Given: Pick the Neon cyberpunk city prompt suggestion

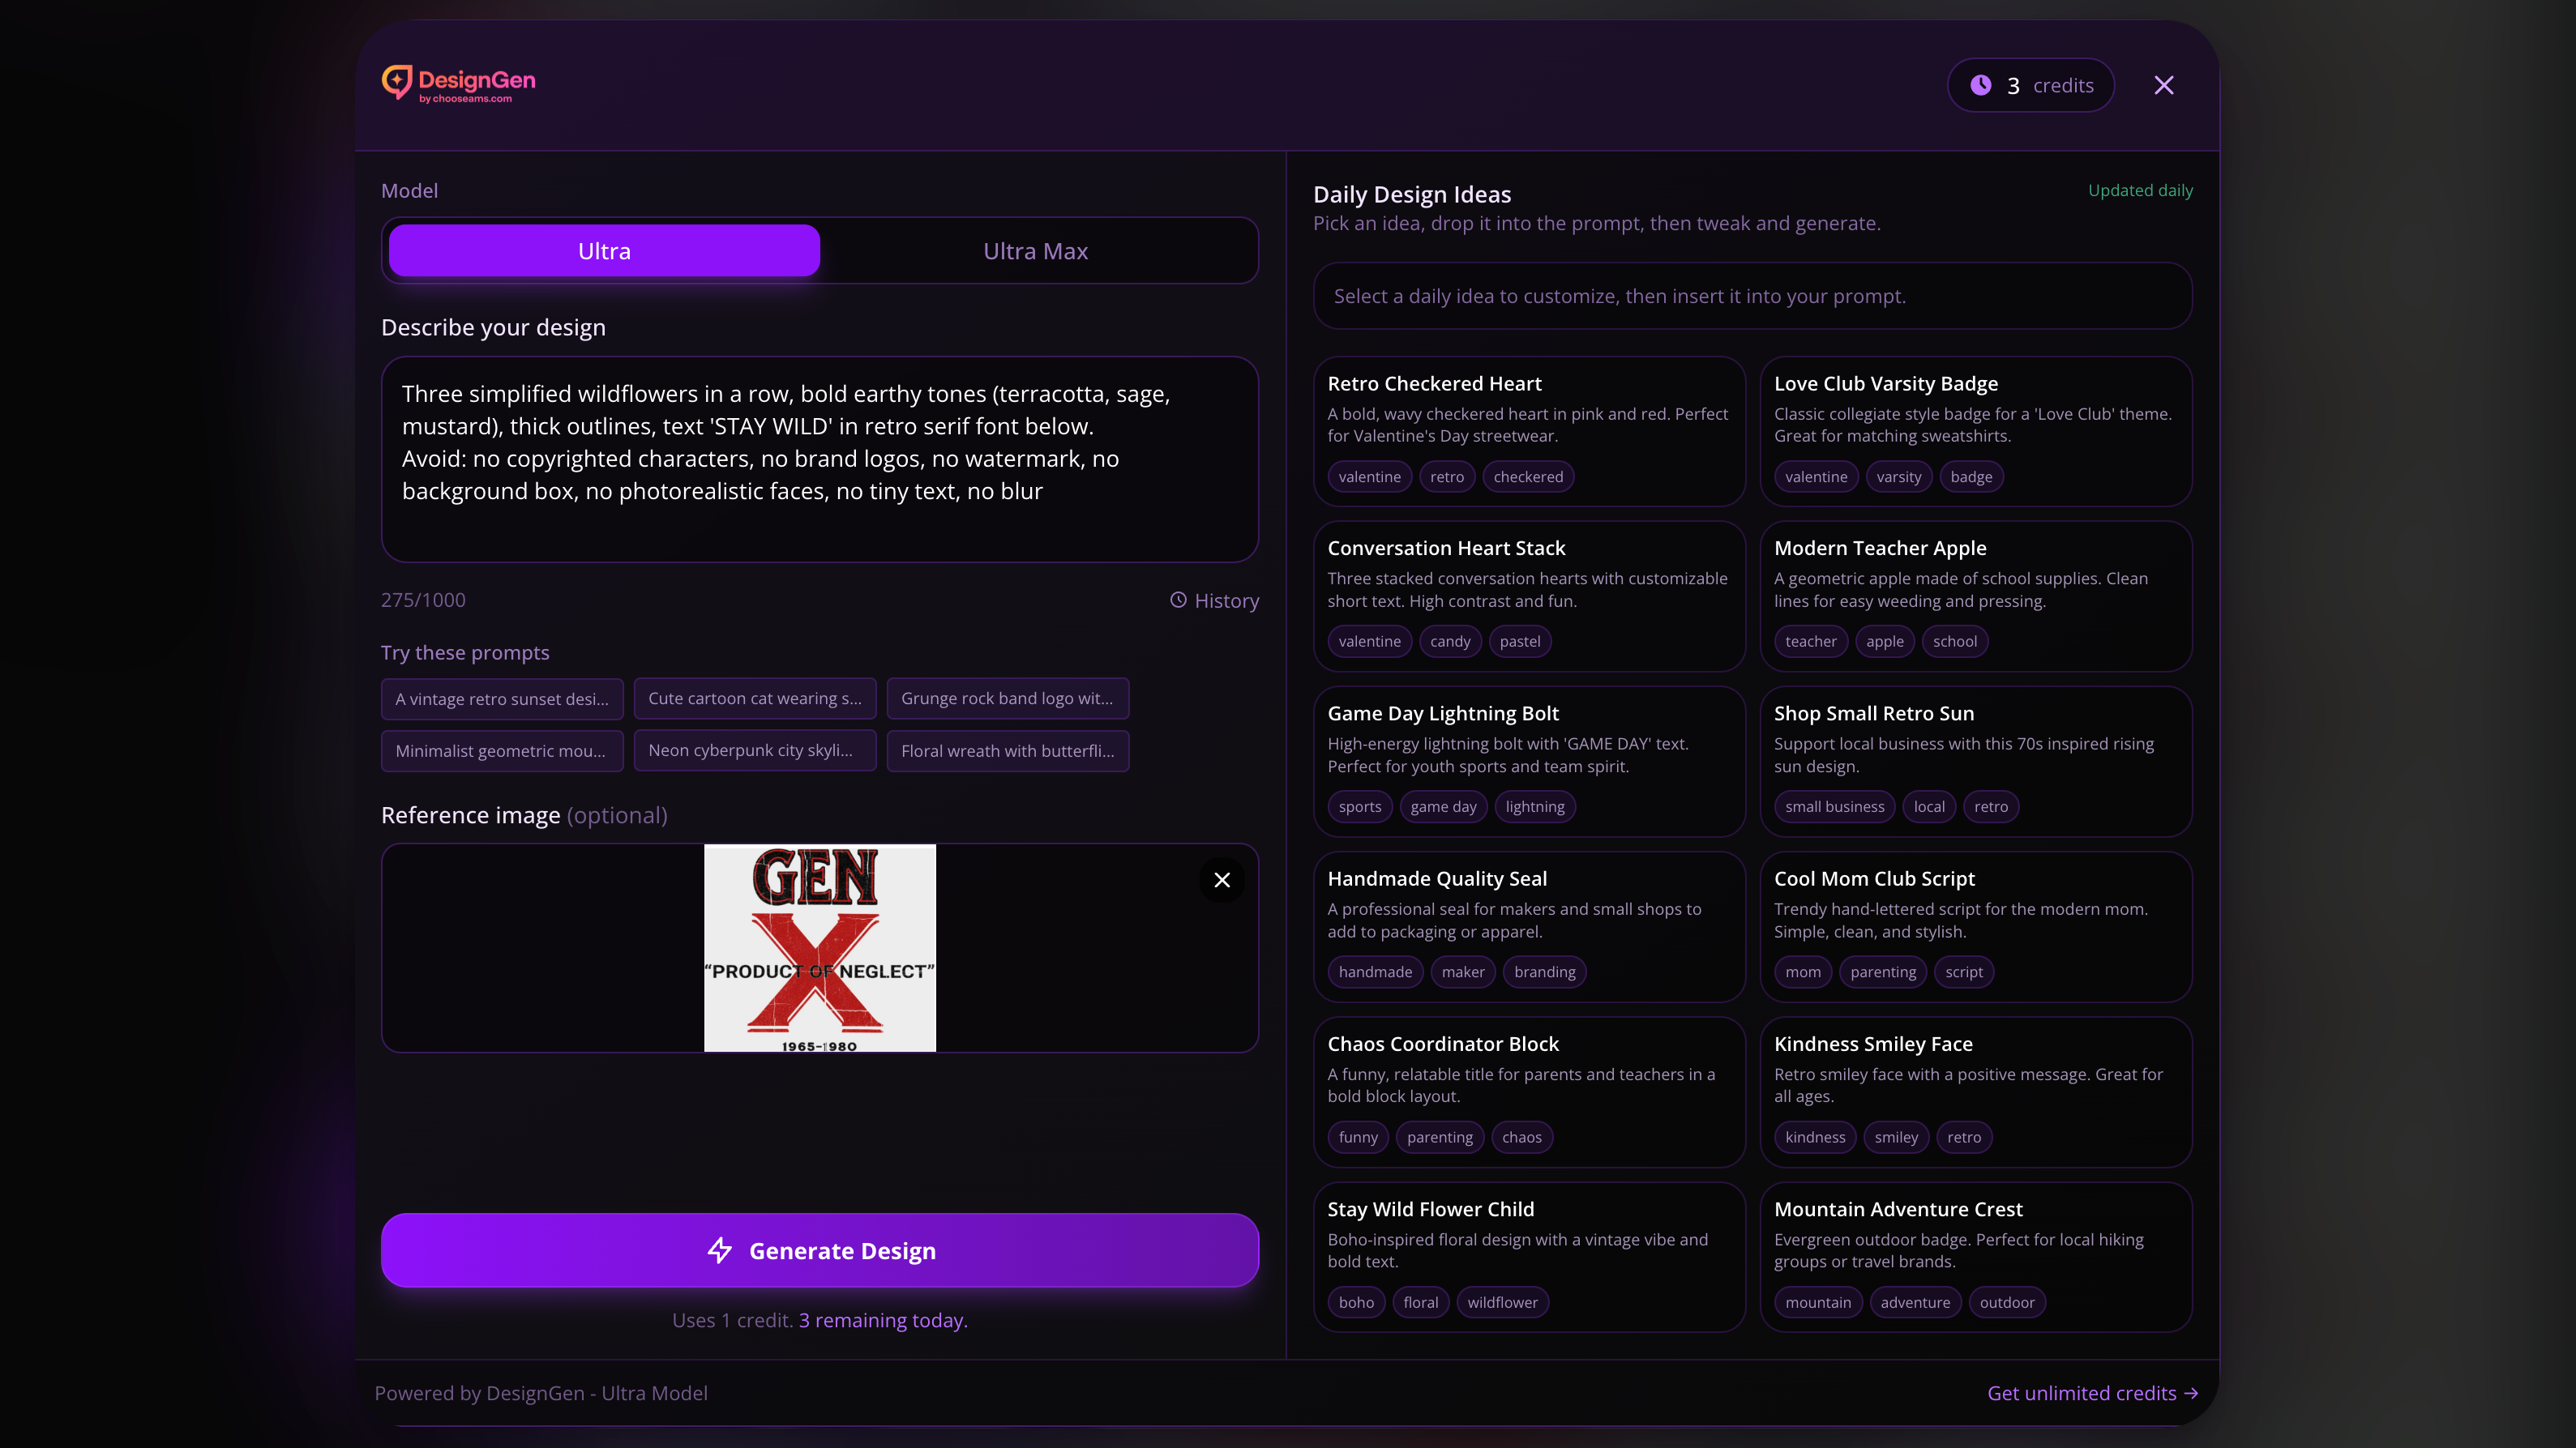Looking at the screenshot, I should [x=754, y=751].
